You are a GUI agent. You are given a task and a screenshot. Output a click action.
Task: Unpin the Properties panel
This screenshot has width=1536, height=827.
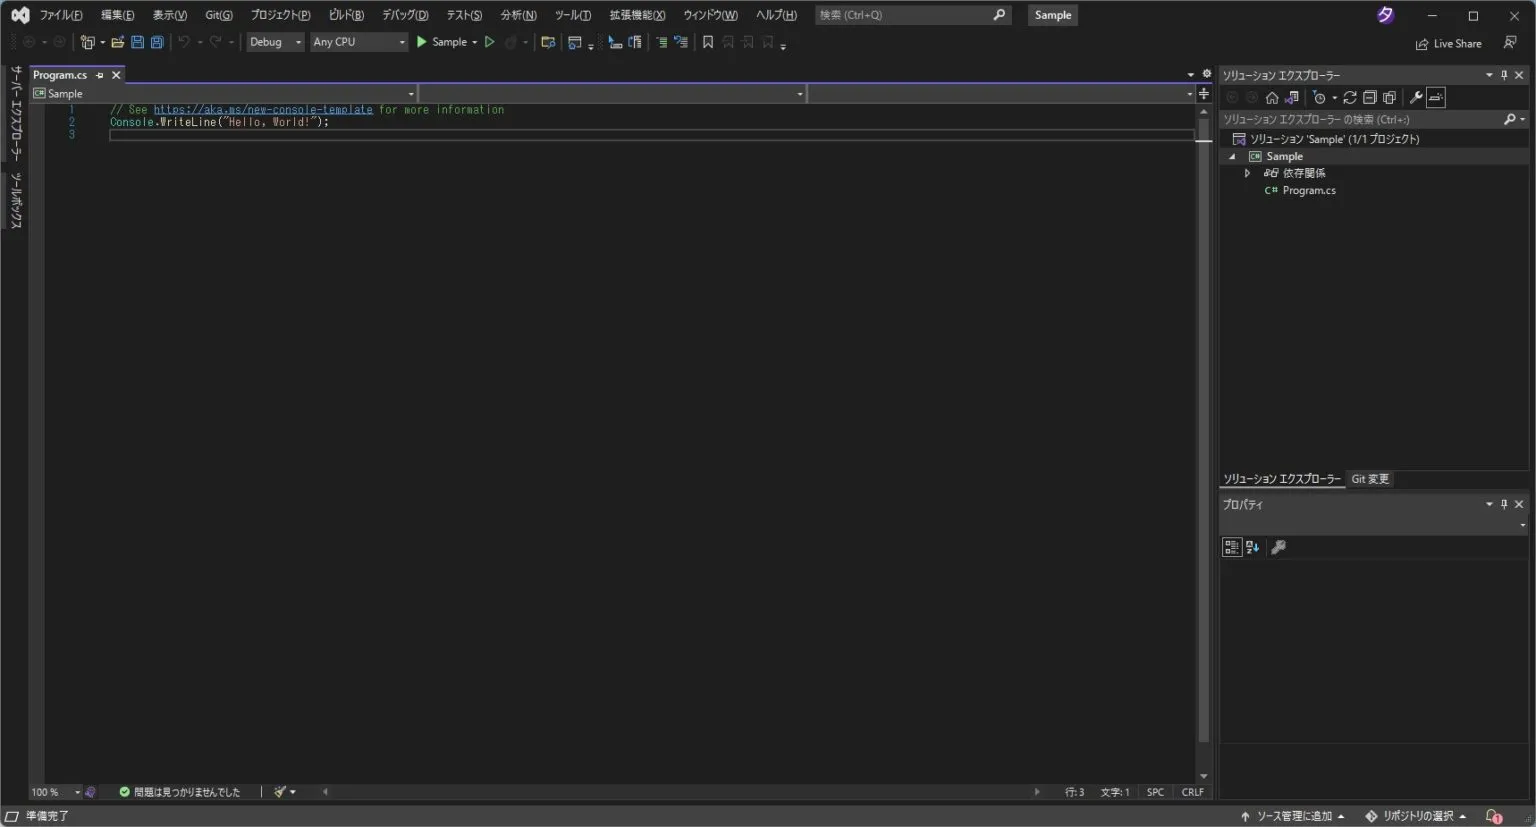1503,504
